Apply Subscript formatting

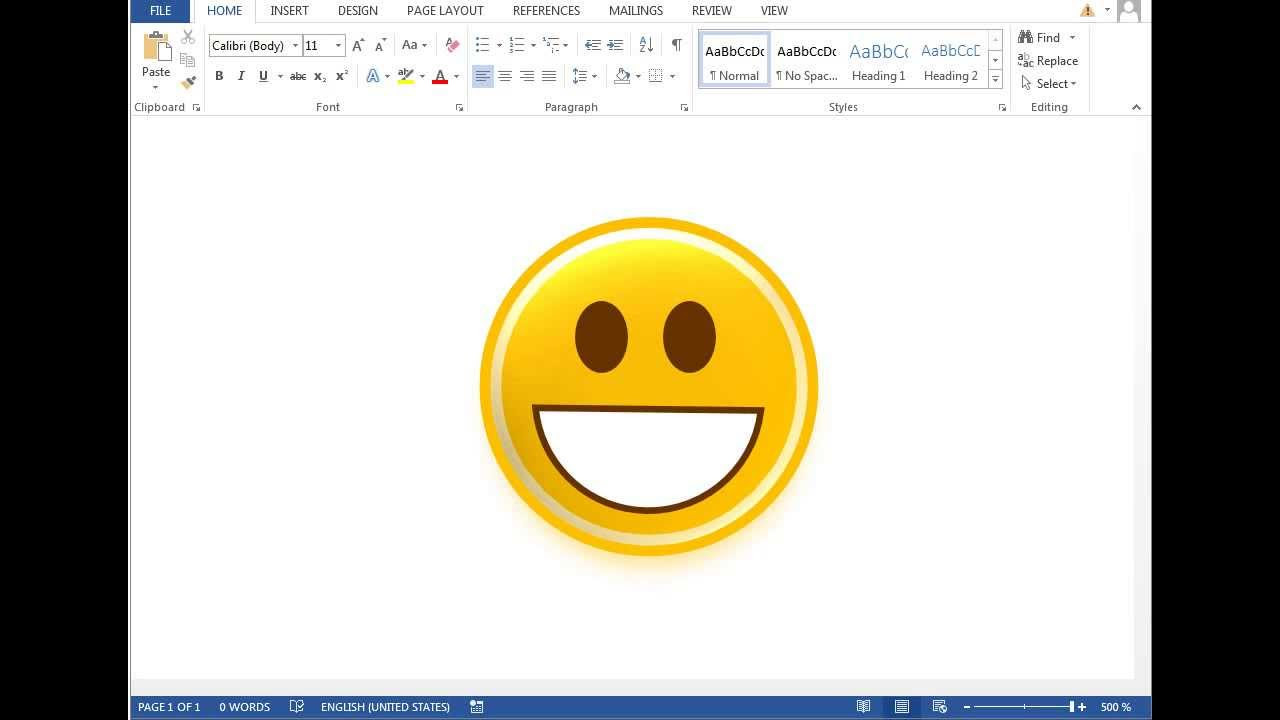[318, 75]
